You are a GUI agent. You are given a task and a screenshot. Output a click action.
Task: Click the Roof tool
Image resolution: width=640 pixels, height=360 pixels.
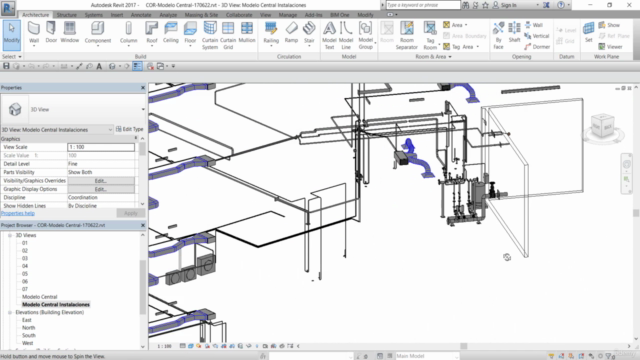(x=151, y=33)
